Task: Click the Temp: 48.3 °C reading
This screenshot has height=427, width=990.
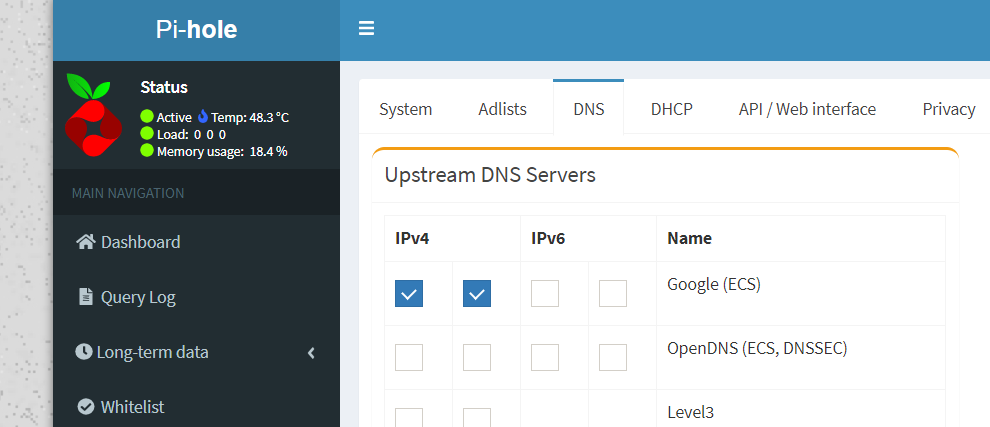Action: pos(250,117)
